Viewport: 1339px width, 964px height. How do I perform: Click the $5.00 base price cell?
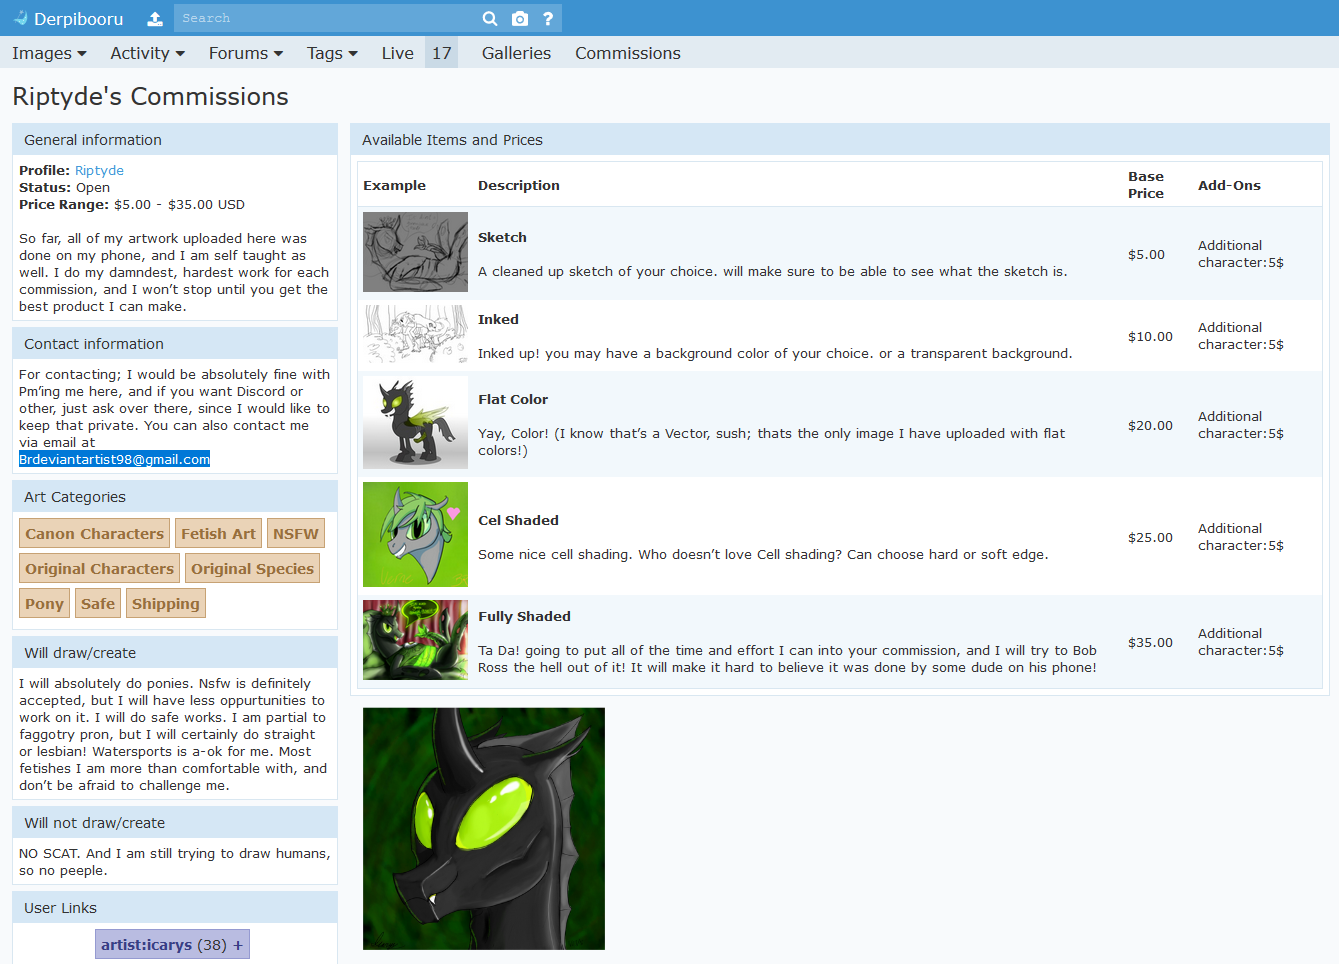(x=1146, y=255)
